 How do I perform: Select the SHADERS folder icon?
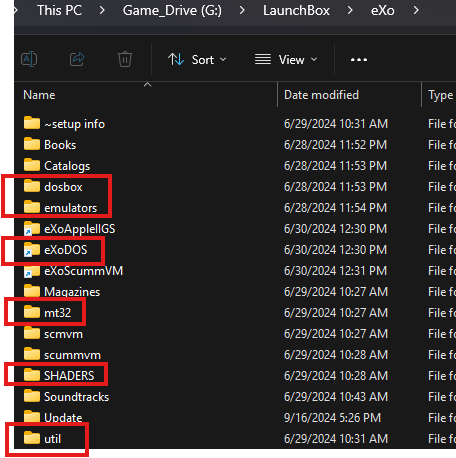click(x=32, y=375)
